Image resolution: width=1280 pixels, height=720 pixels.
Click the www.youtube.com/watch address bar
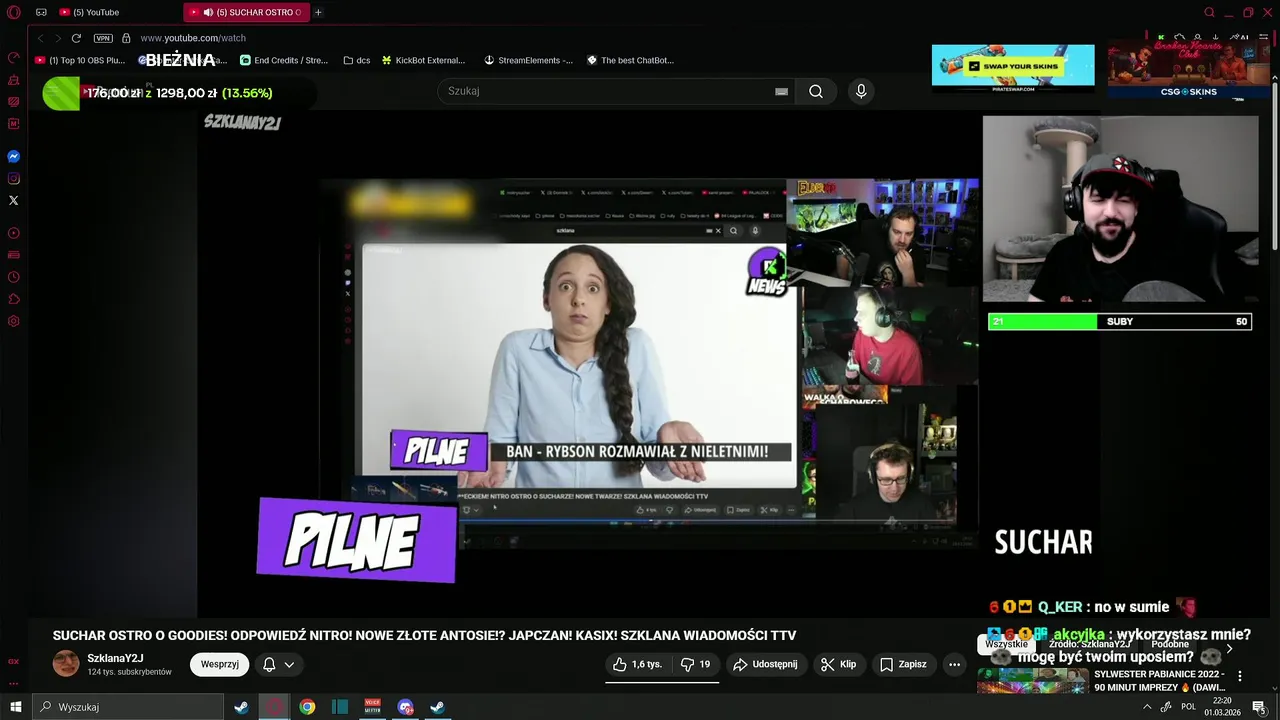point(193,38)
